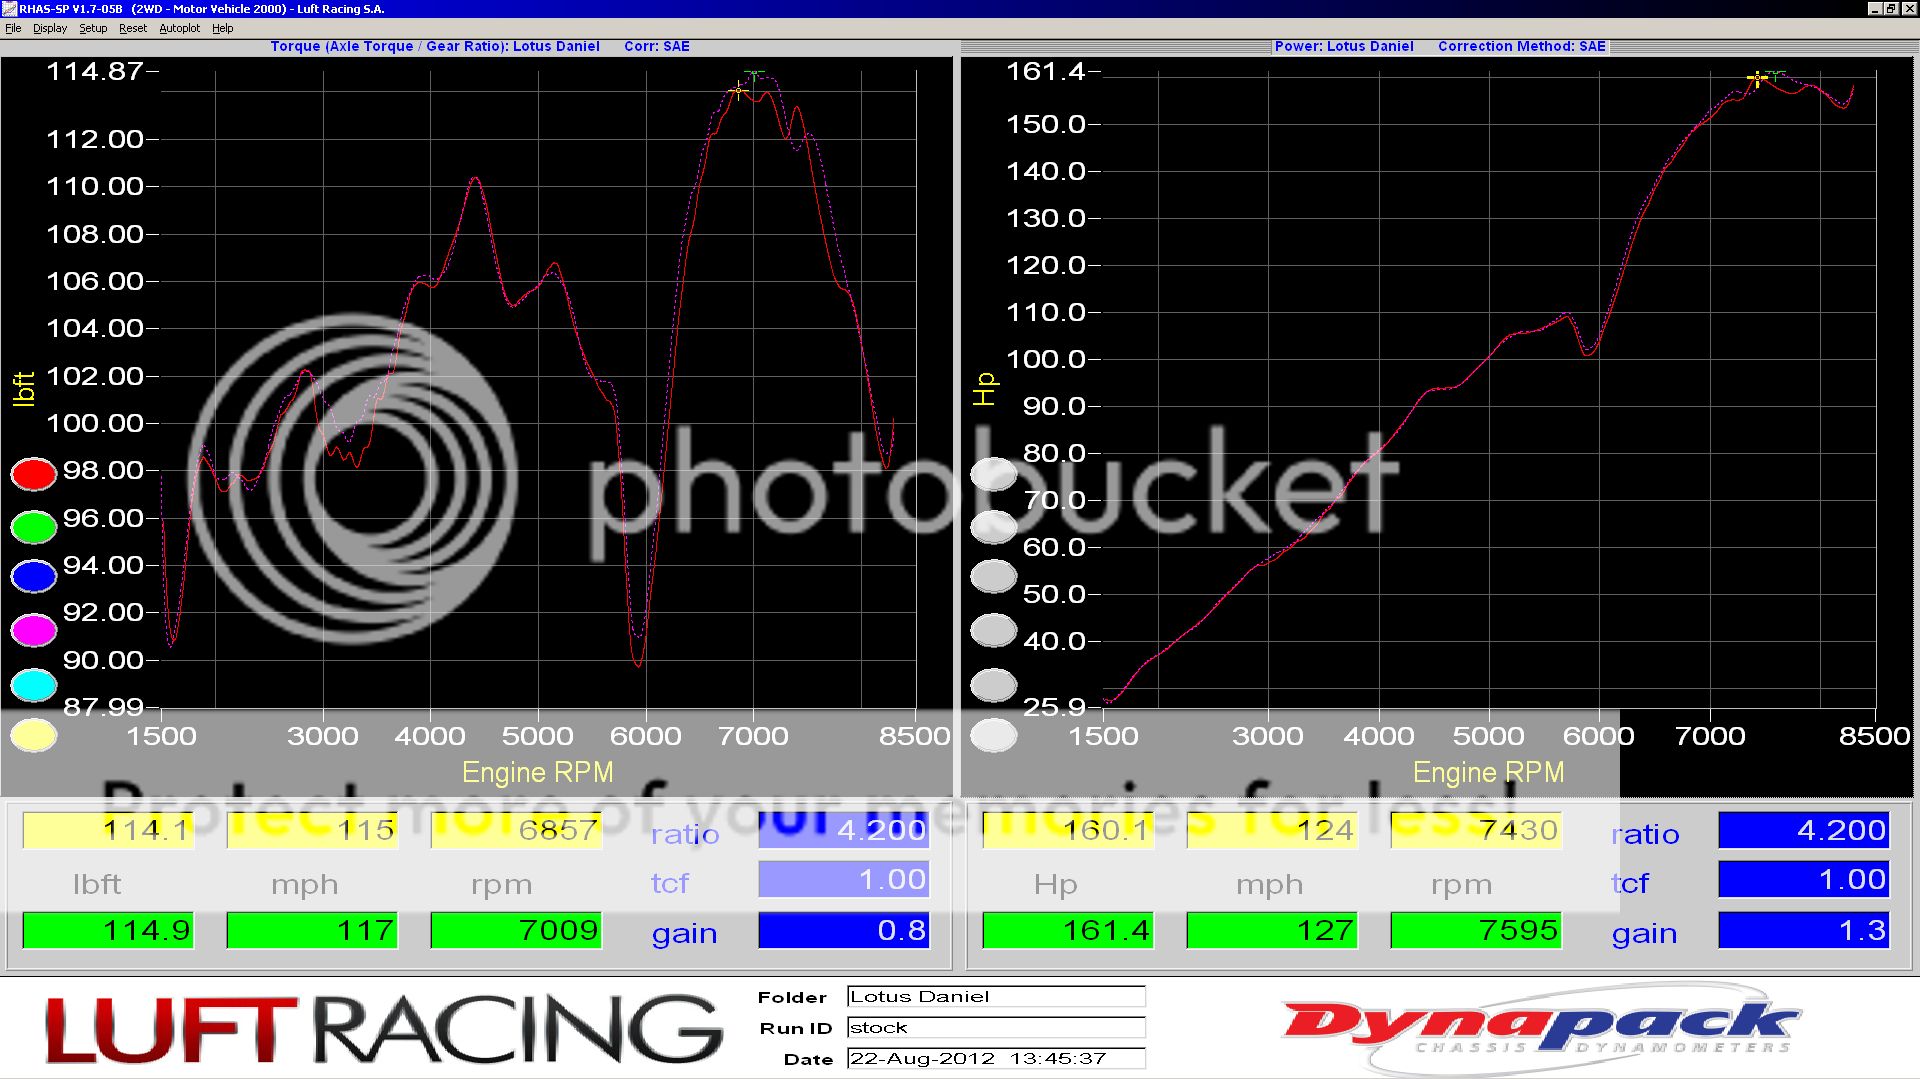Open the File menu

tap(13, 28)
